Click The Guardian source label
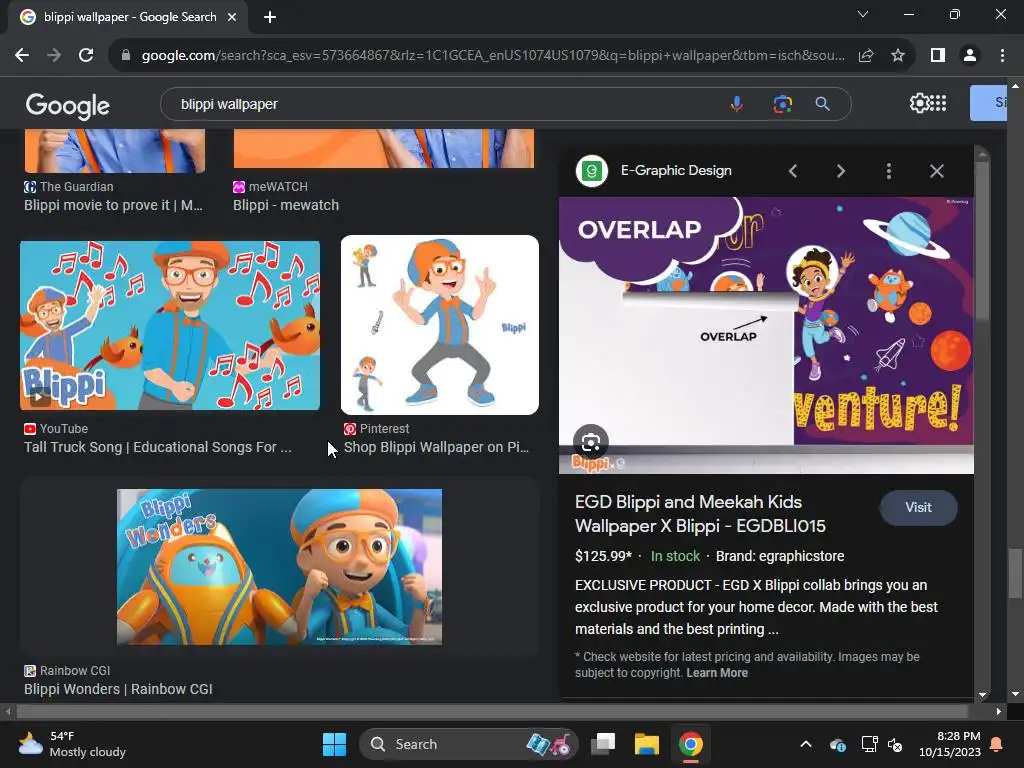Viewport: 1024px width, 768px height. click(x=76, y=187)
